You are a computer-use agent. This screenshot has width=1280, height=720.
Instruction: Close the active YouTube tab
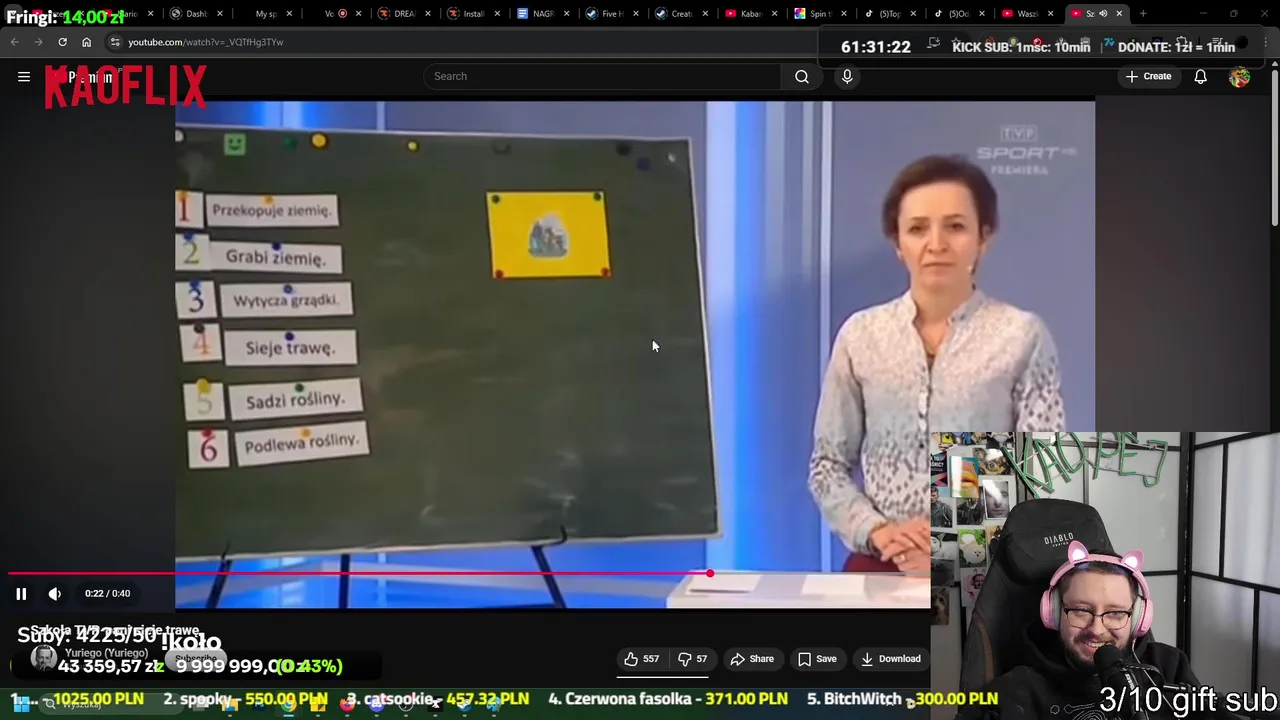(x=1119, y=14)
